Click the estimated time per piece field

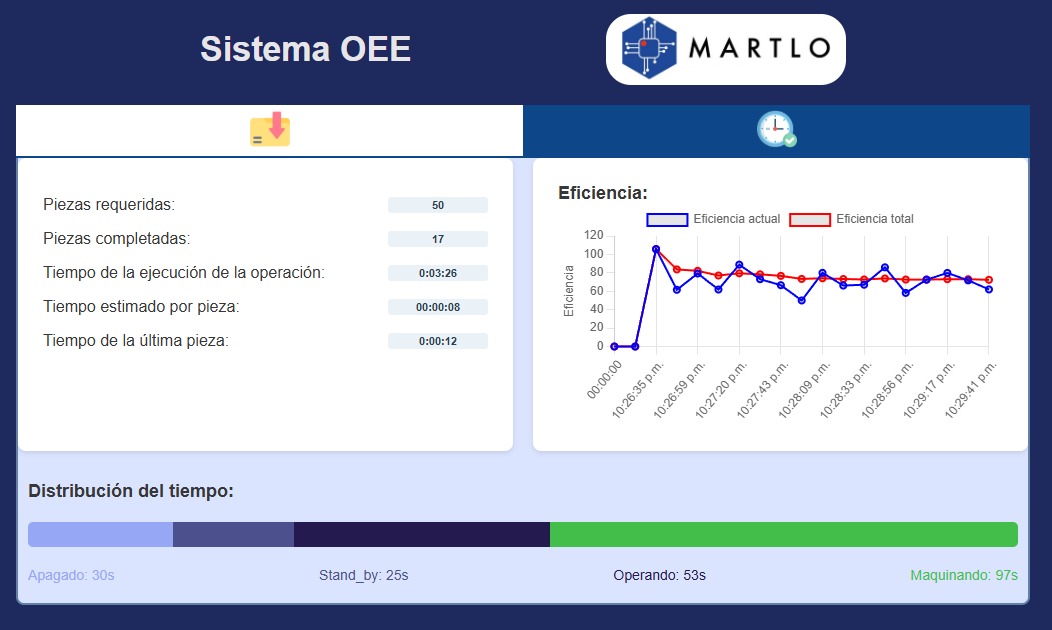tap(438, 307)
